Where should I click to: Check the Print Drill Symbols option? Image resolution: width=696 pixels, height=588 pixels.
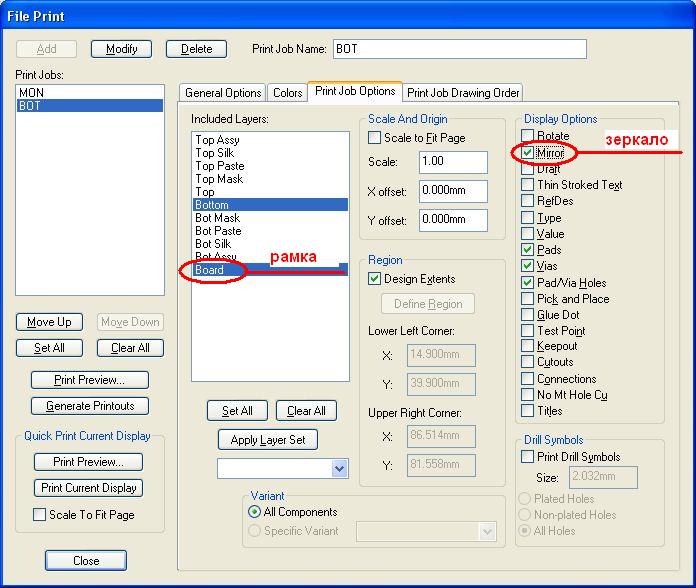(x=528, y=457)
